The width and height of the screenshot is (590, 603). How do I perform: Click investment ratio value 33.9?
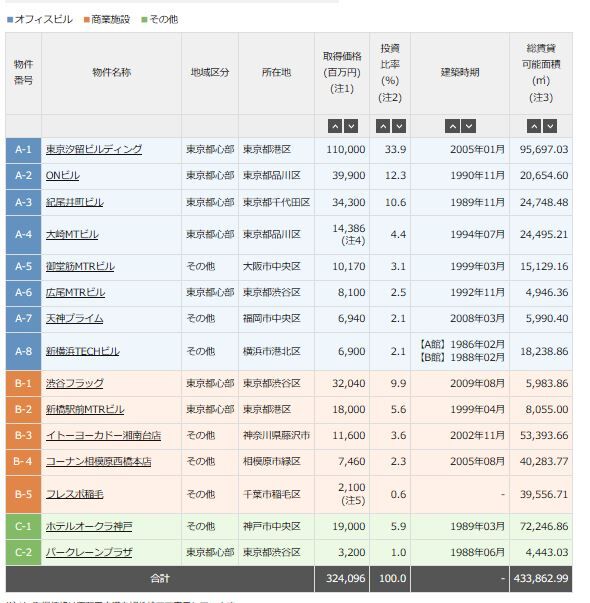395,150
